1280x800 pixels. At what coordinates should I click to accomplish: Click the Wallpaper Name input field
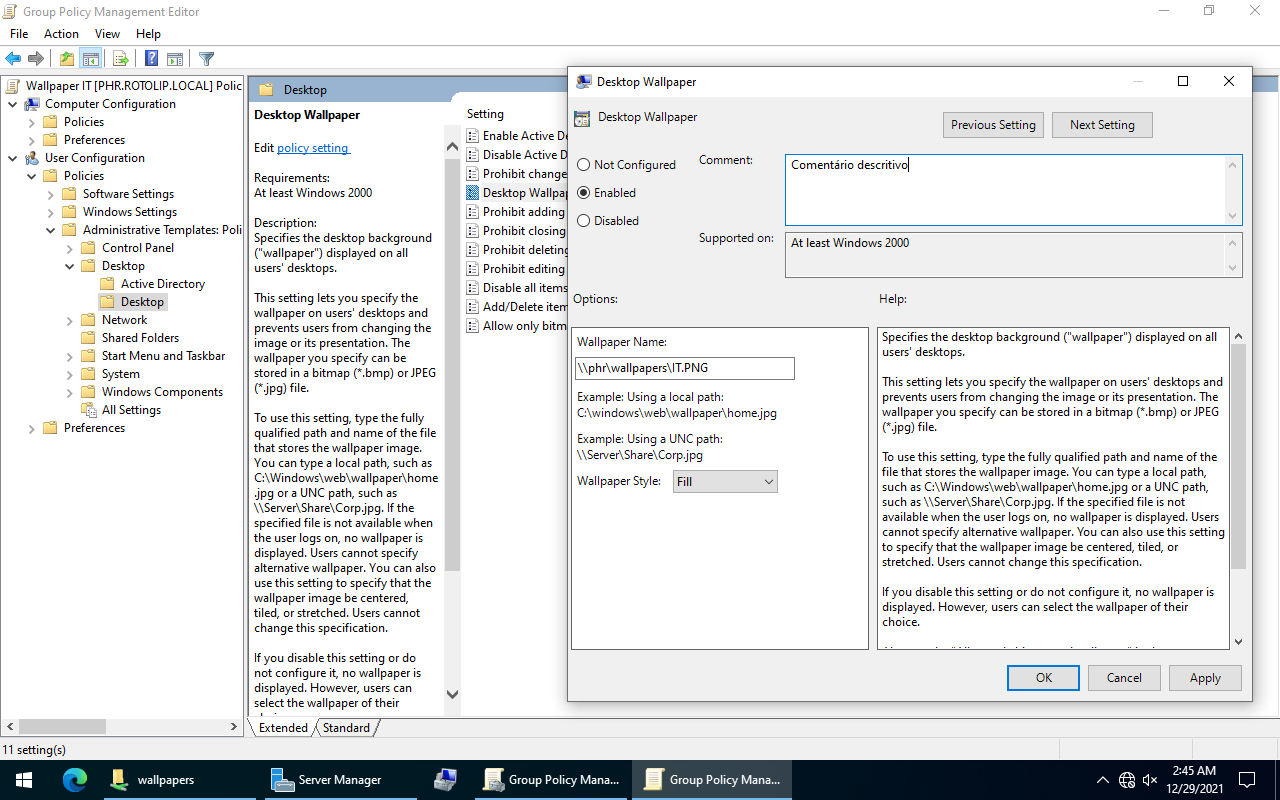pyautogui.click(x=685, y=368)
